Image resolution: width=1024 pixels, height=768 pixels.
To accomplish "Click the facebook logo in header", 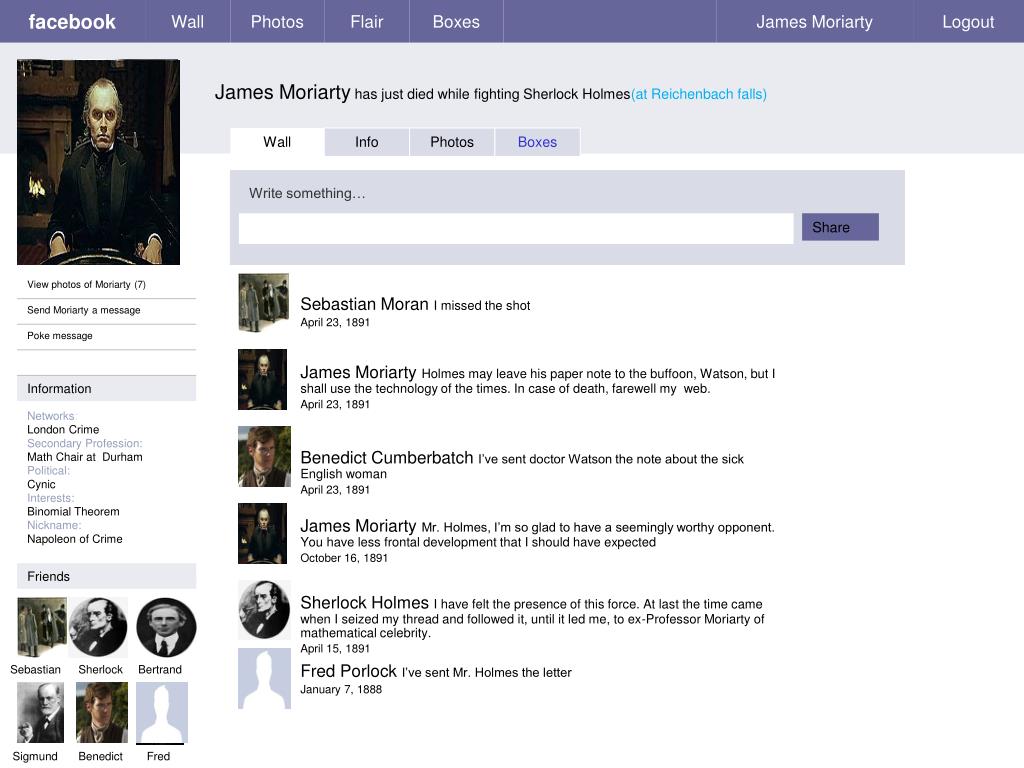I will point(72,22).
